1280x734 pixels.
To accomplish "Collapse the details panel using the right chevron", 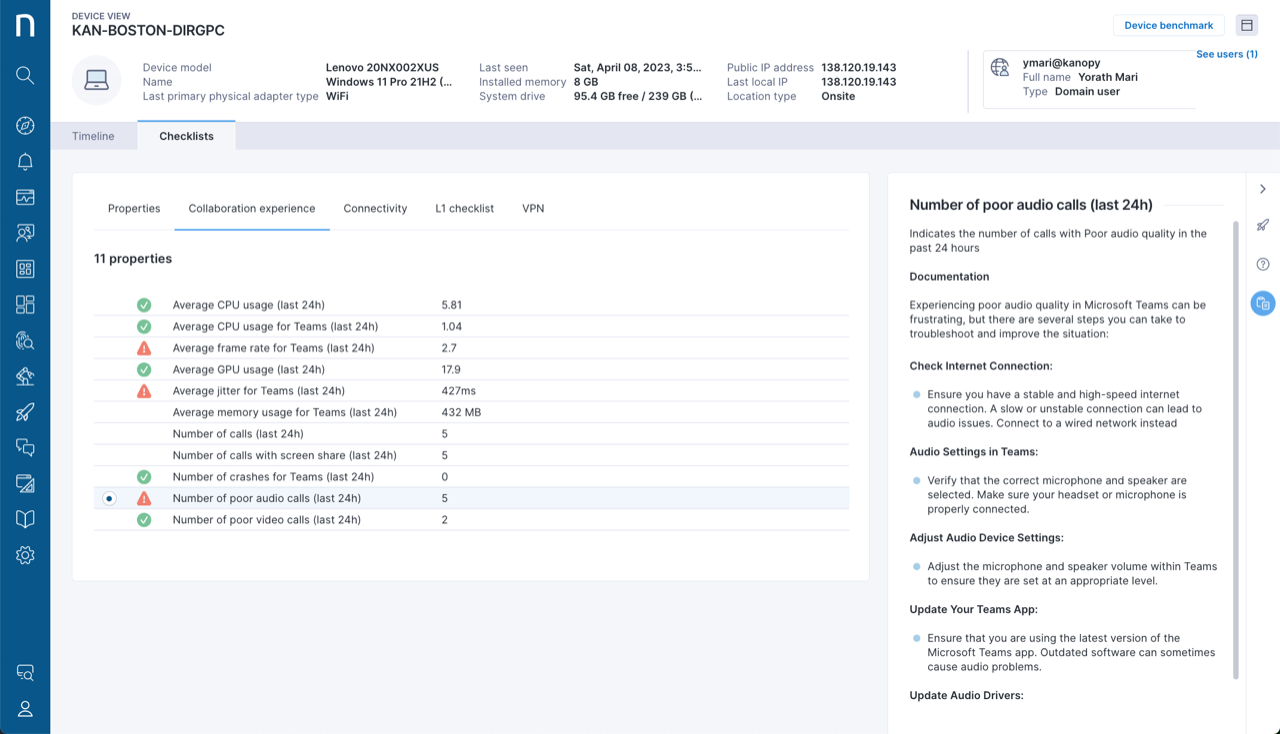I will [1262, 188].
